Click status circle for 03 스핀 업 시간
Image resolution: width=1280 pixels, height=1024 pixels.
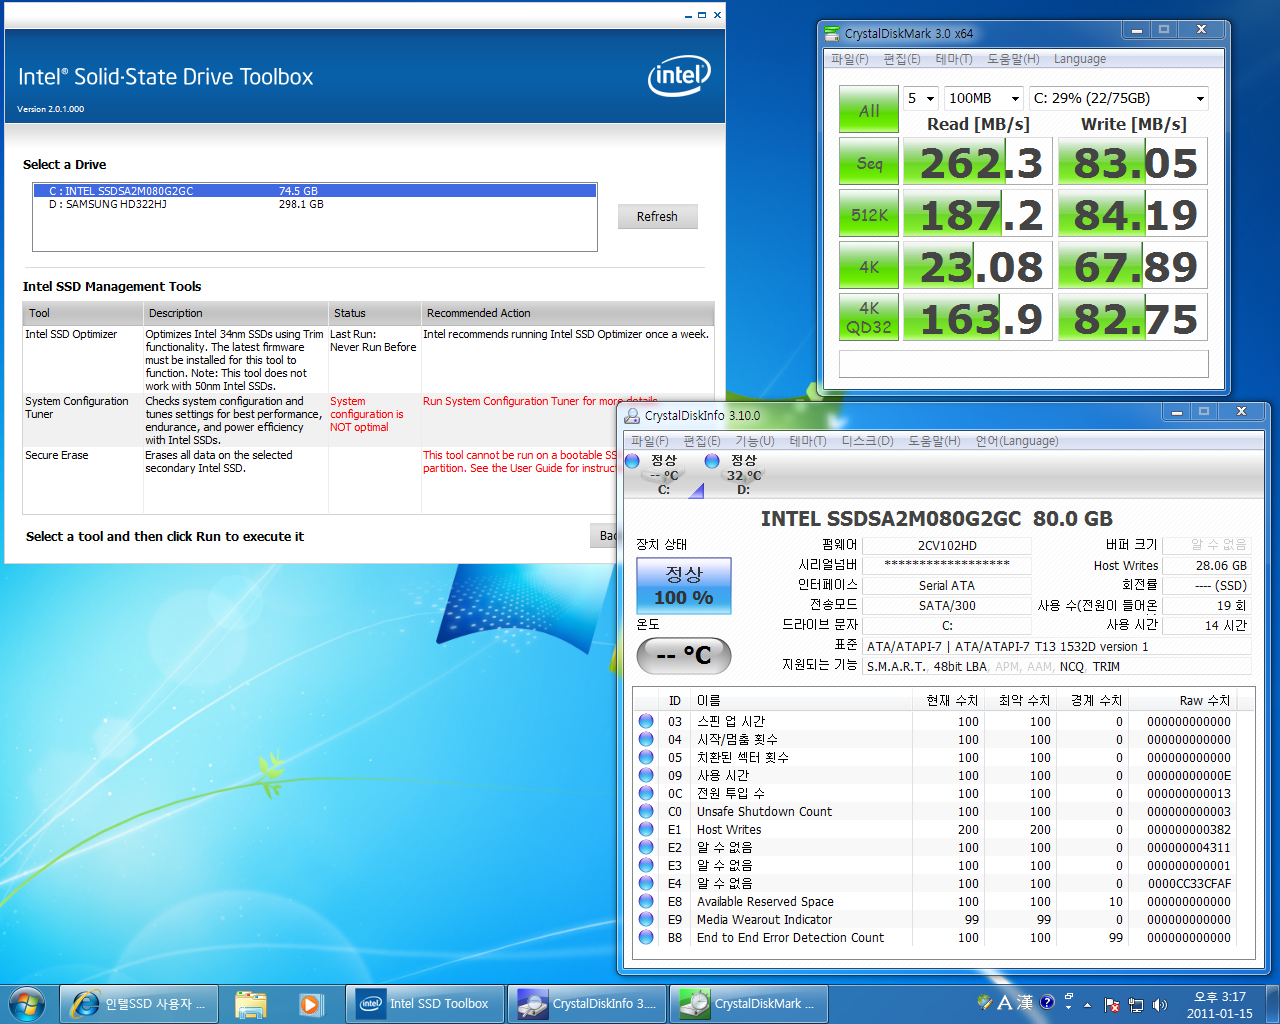point(646,721)
